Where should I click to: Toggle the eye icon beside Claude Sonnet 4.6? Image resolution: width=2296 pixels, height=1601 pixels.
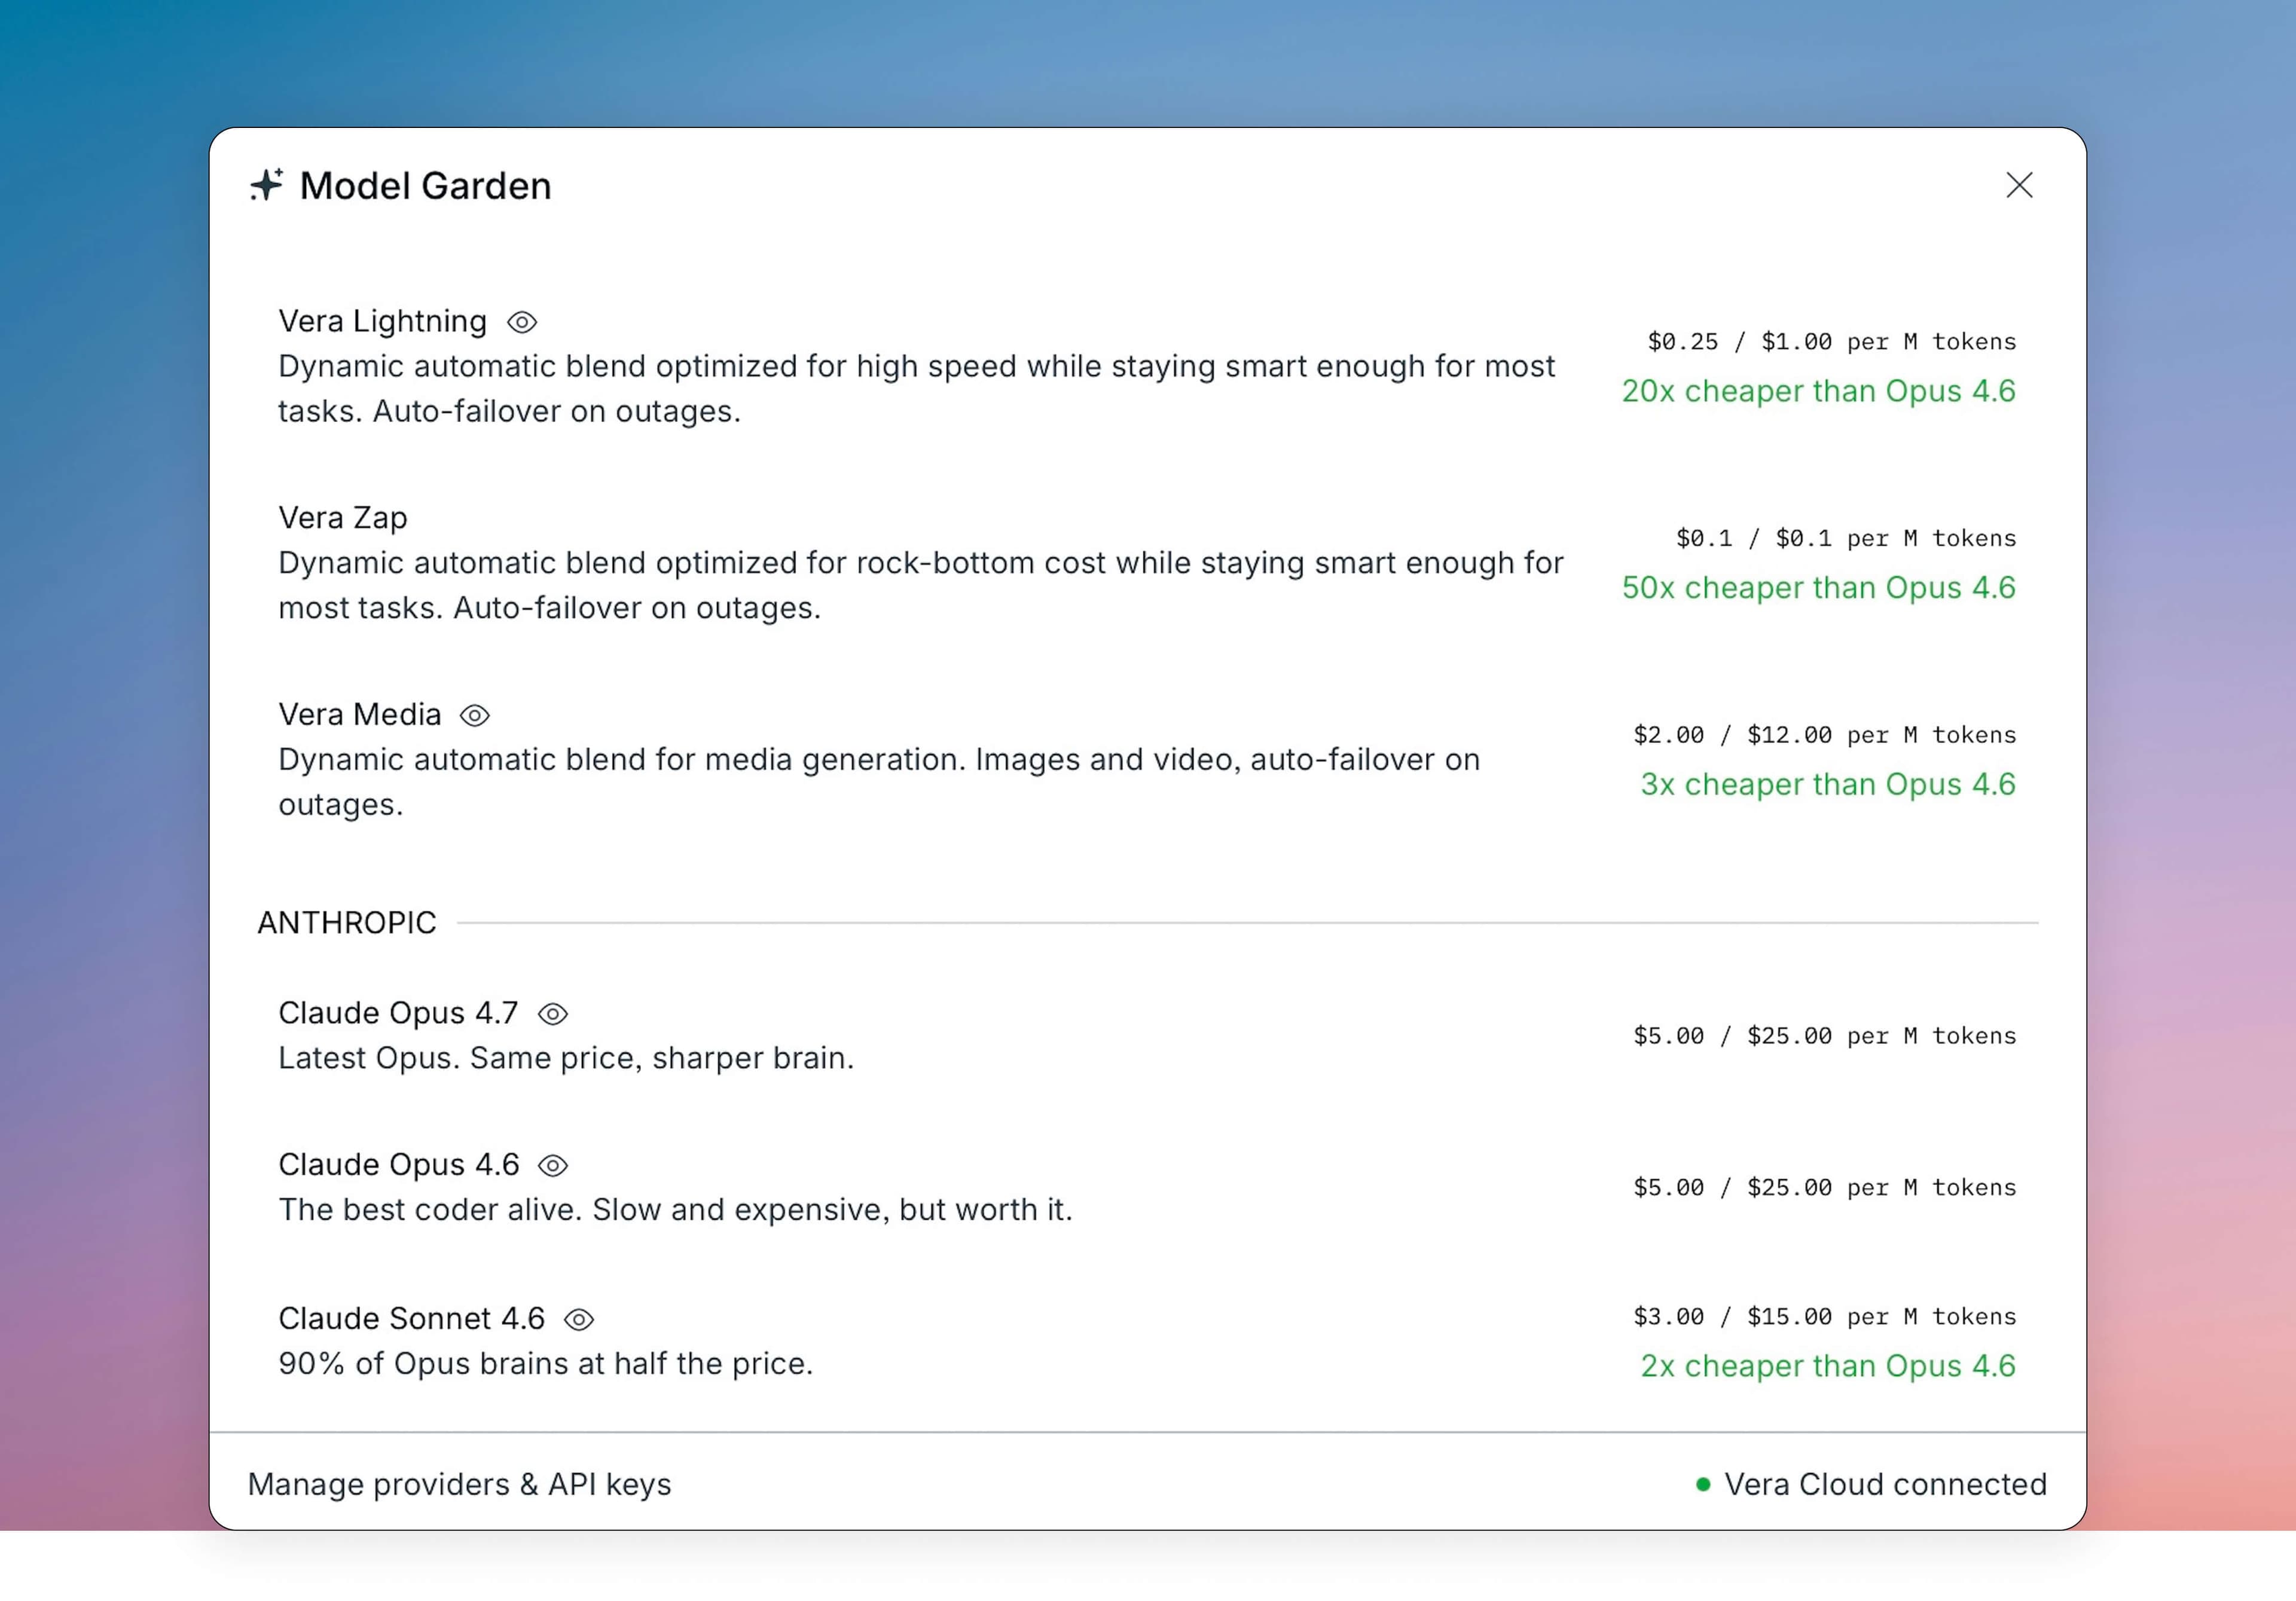click(x=579, y=1320)
